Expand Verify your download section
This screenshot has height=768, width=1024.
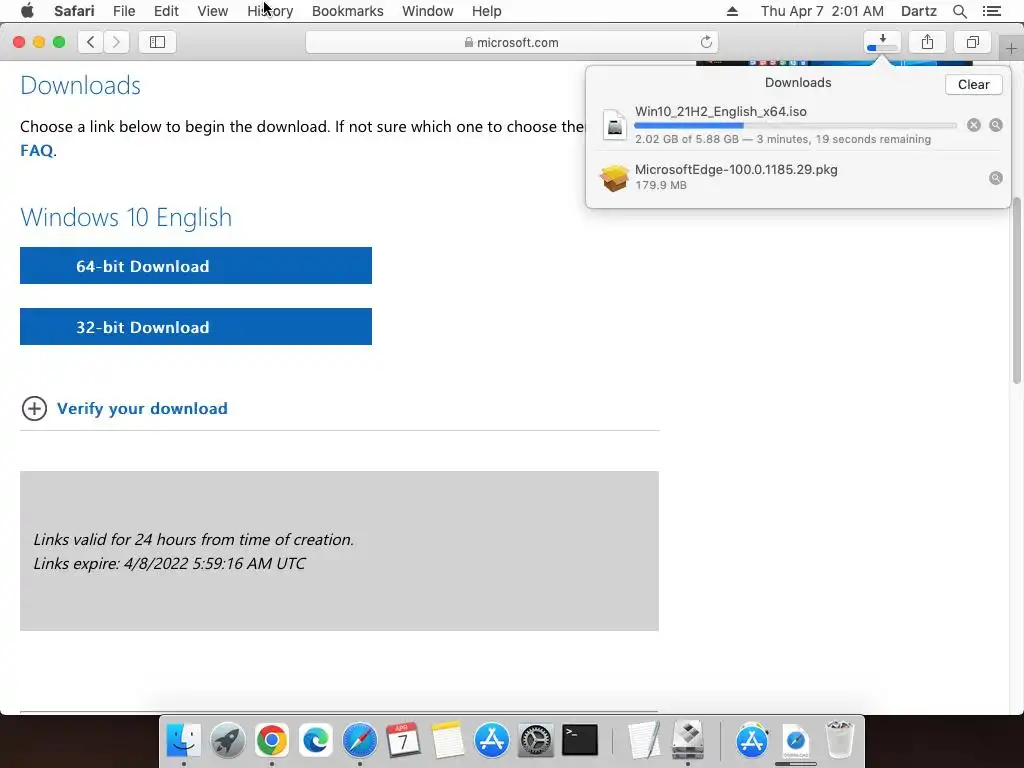click(x=34, y=409)
